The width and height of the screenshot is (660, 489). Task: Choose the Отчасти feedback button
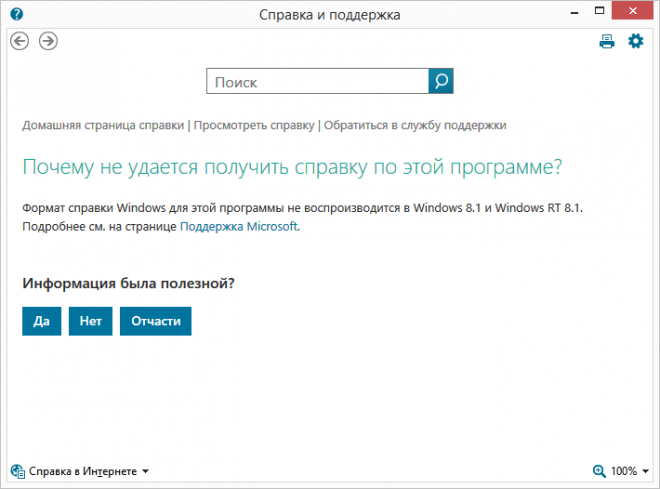[156, 321]
